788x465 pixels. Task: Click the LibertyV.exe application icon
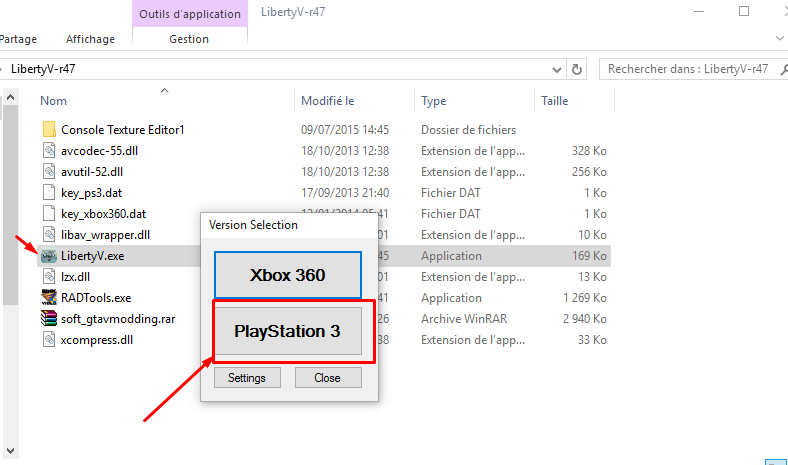click(49, 256)
